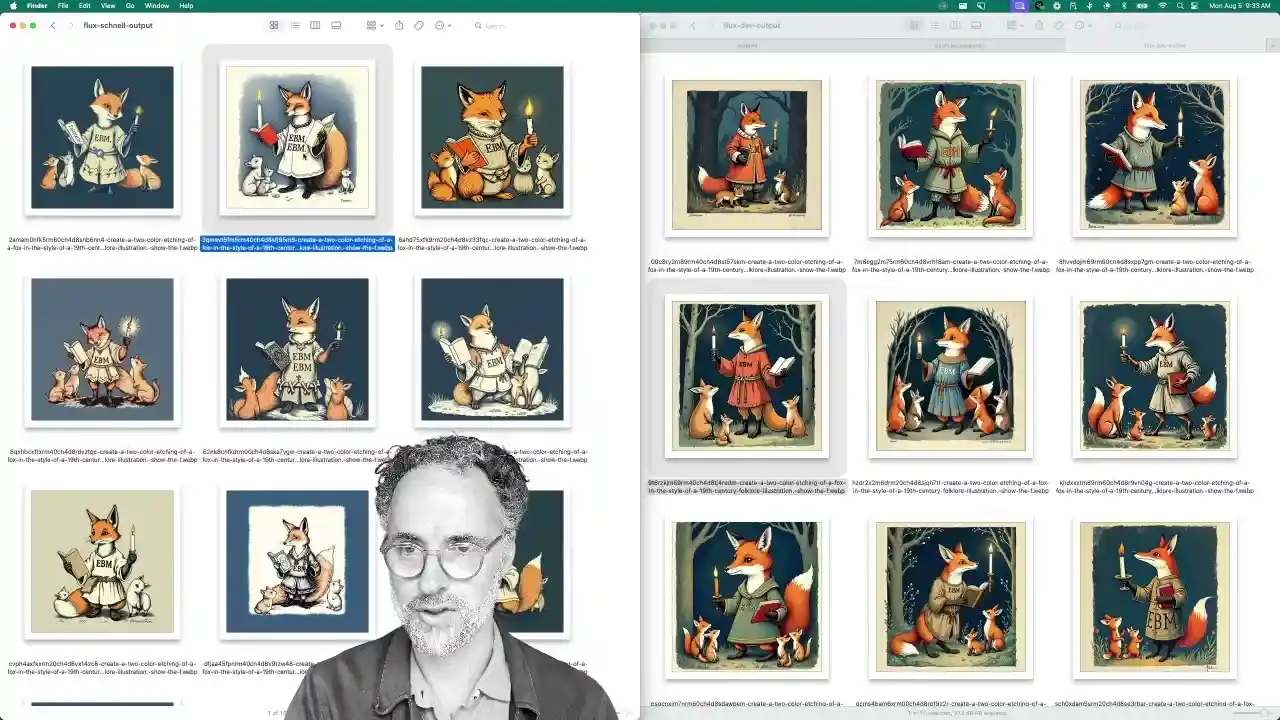Image resolution: width=1280 pixels, height=720 pixels.
Task: Go back in flux-schnell-output window
Action: click(53, 25)
